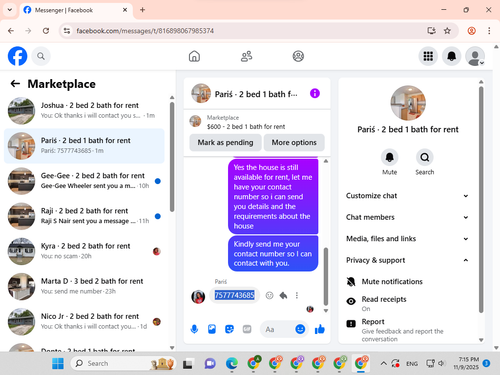Viewport: 500px width, 375px height.
Task: Go back with browser back arrow
Action: [x=11, y=31]
